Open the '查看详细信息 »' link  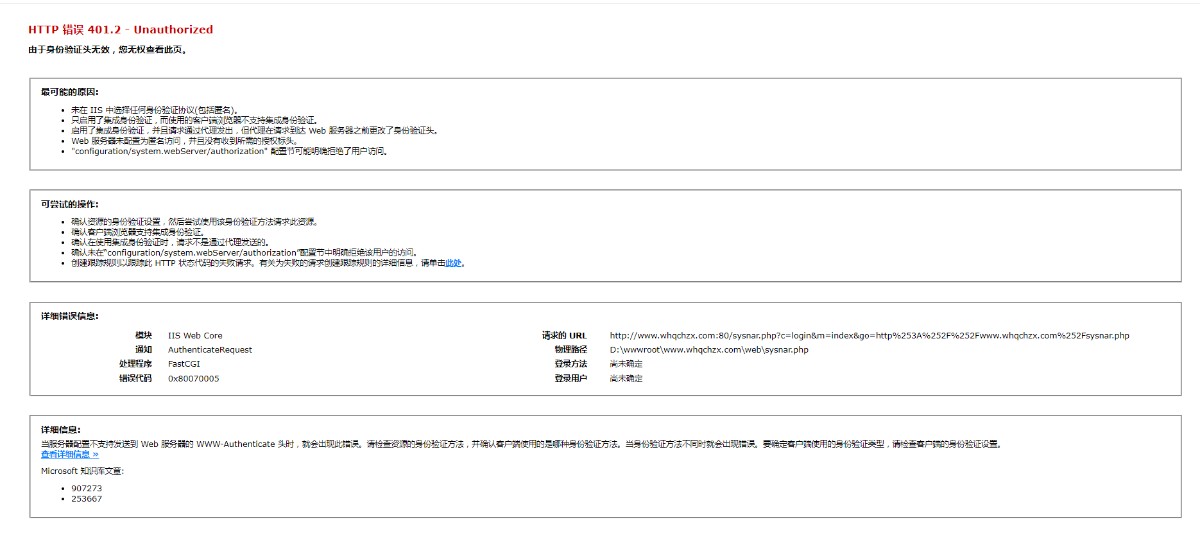coord(69,454)
